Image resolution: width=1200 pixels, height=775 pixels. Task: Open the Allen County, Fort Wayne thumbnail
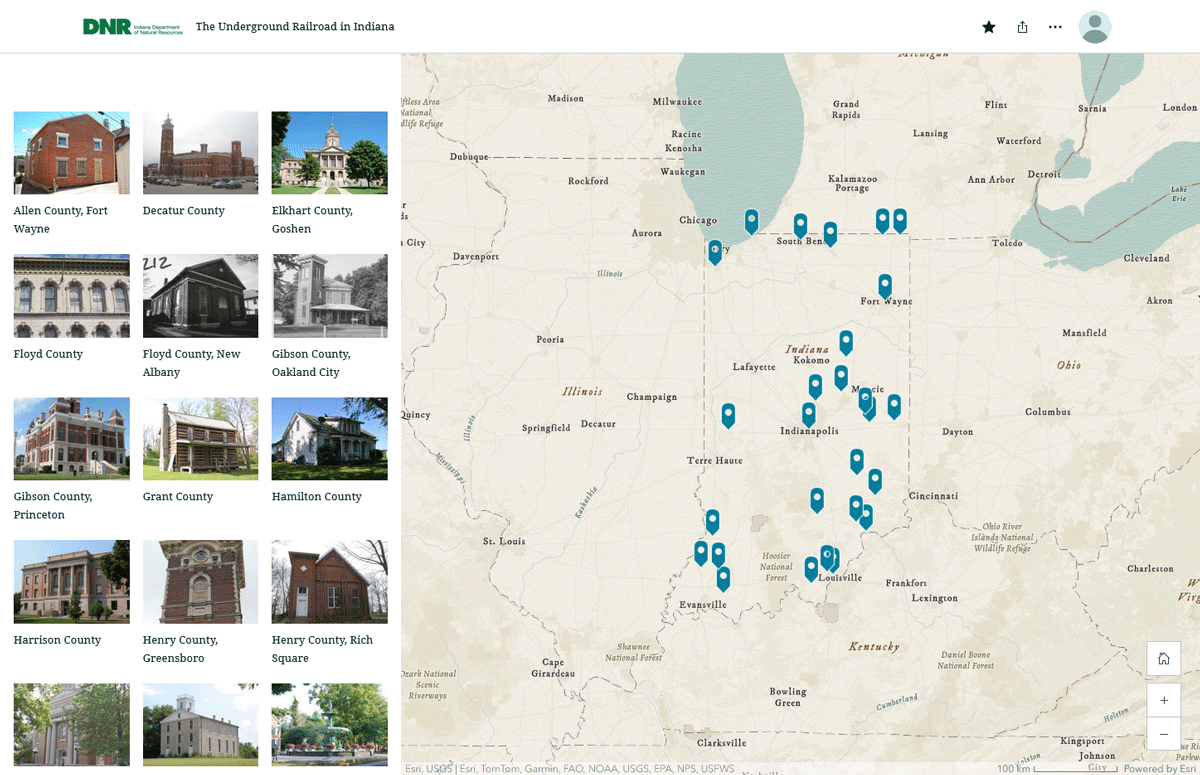coord(71,152)
